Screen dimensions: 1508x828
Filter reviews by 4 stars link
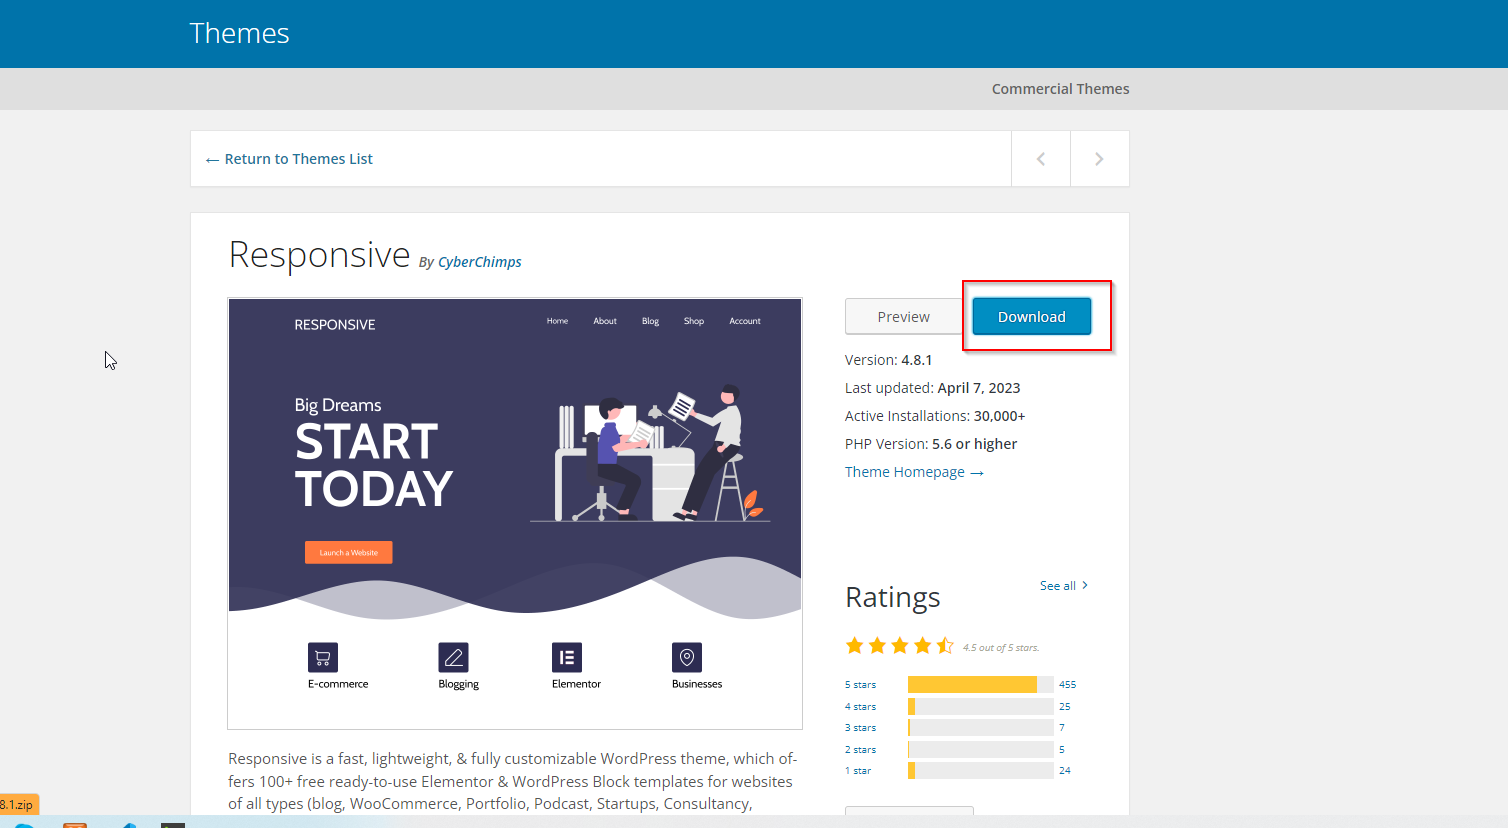[x=860, y=707]
